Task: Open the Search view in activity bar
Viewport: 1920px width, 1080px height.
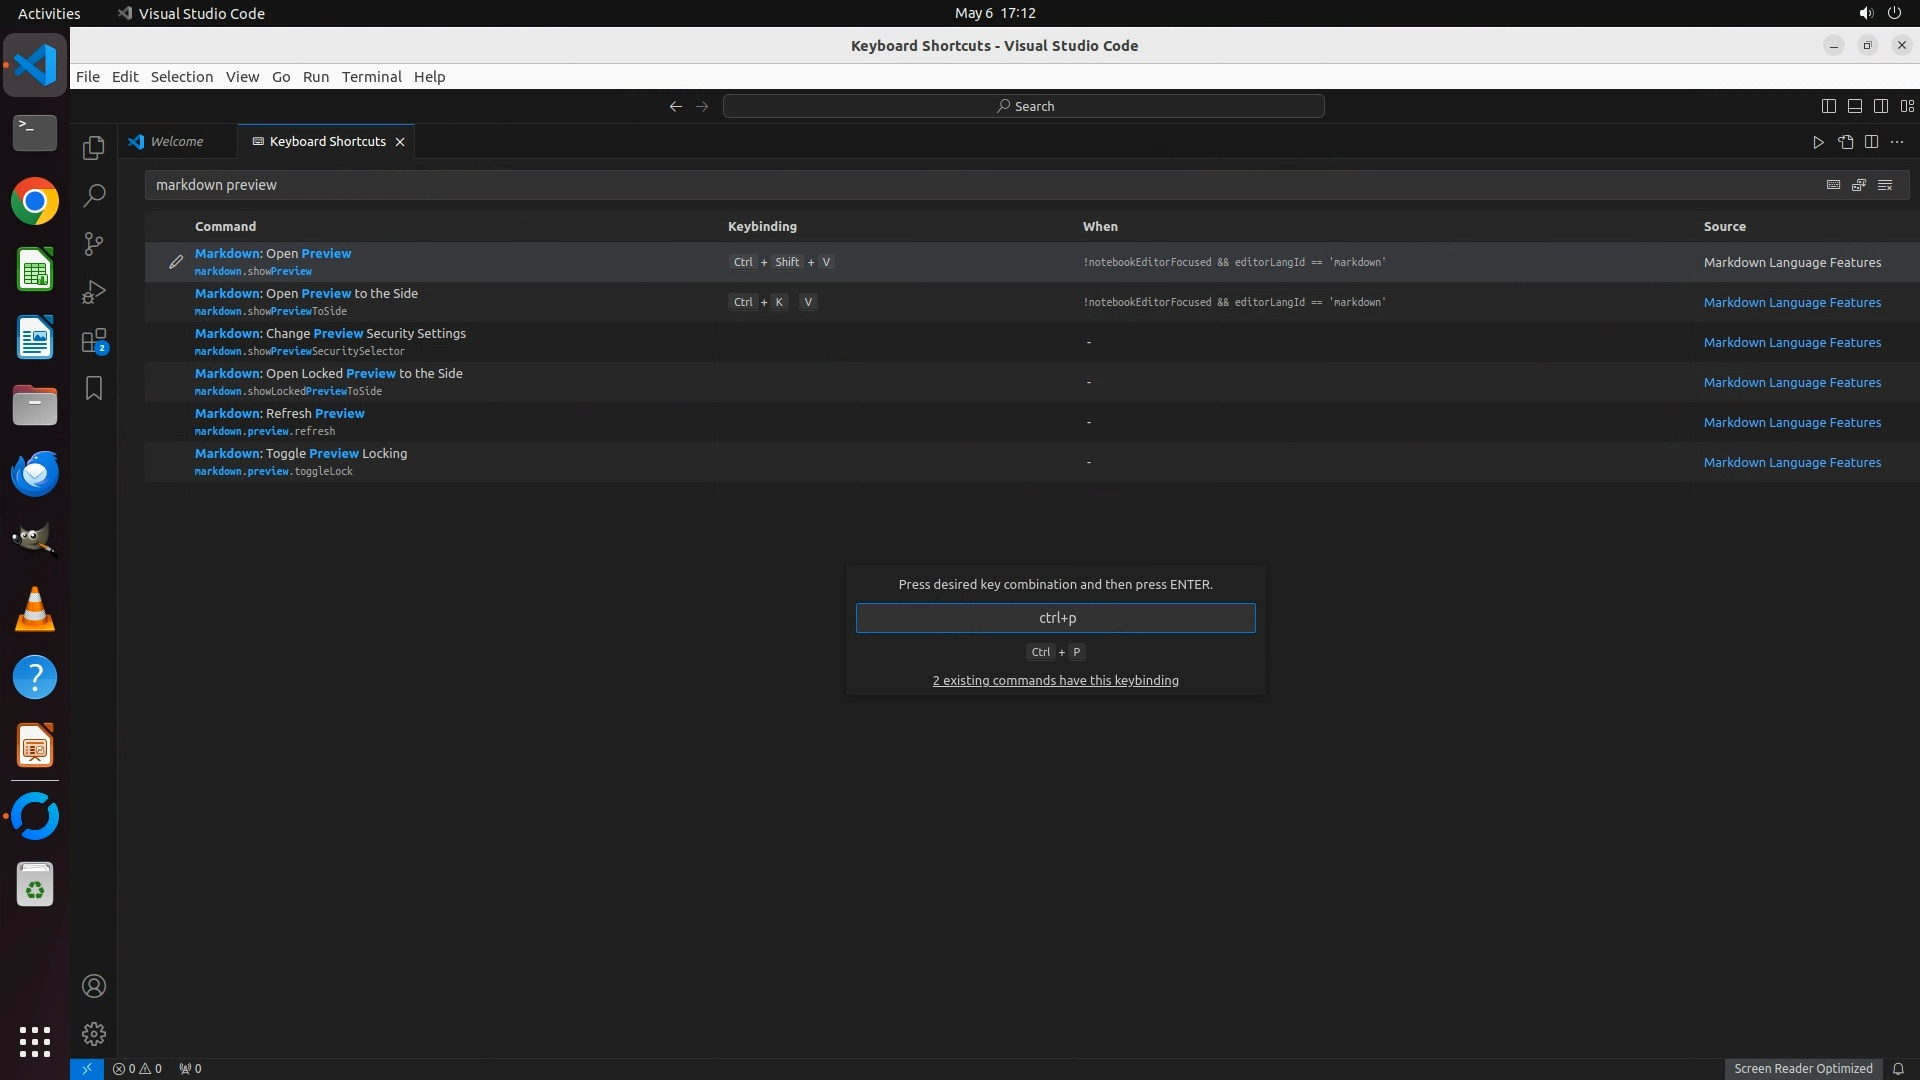Action: coord(94,196)
